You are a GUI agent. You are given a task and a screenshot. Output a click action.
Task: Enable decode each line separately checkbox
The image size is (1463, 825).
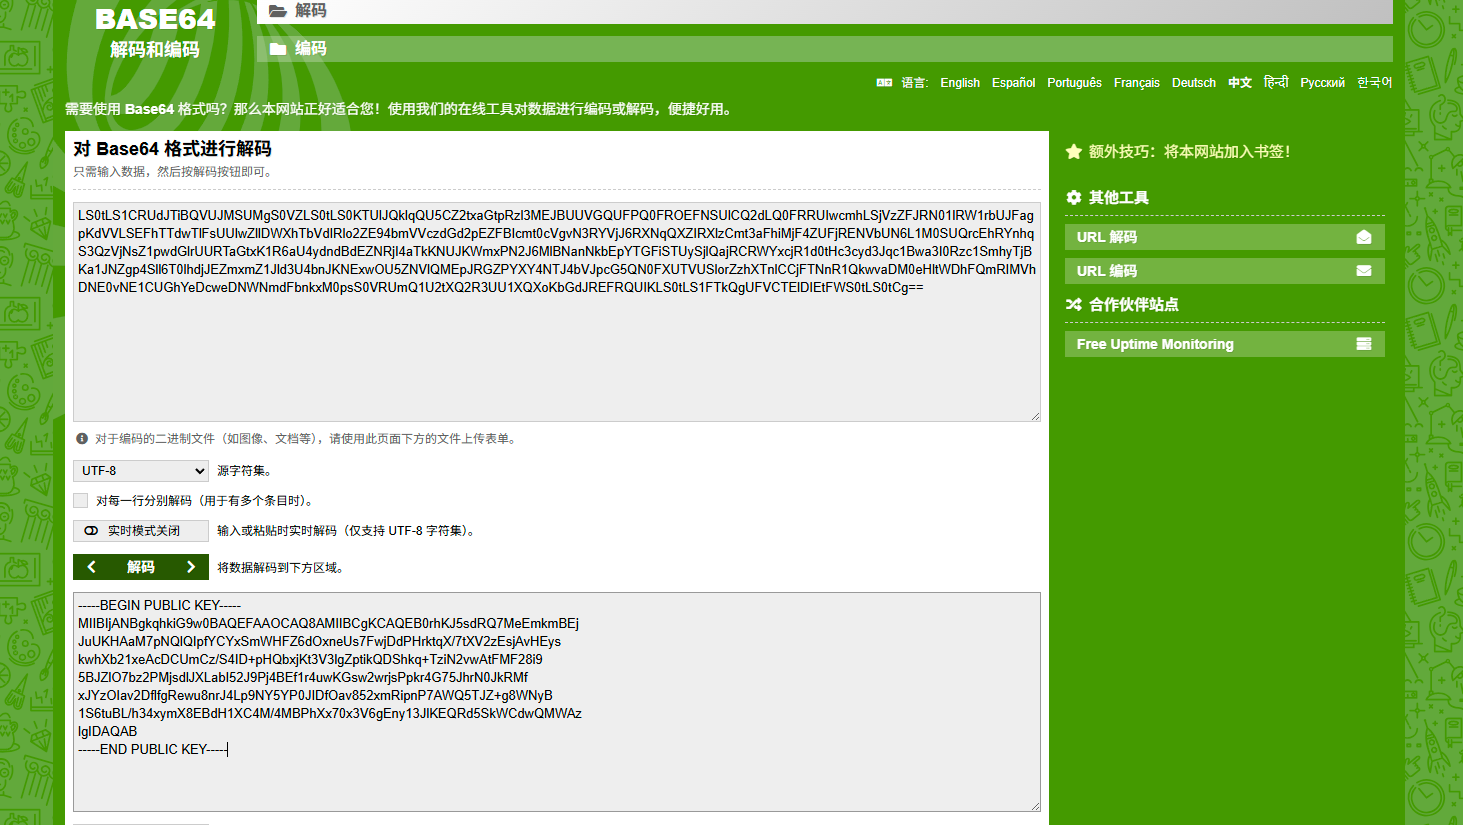click(81, 500)
